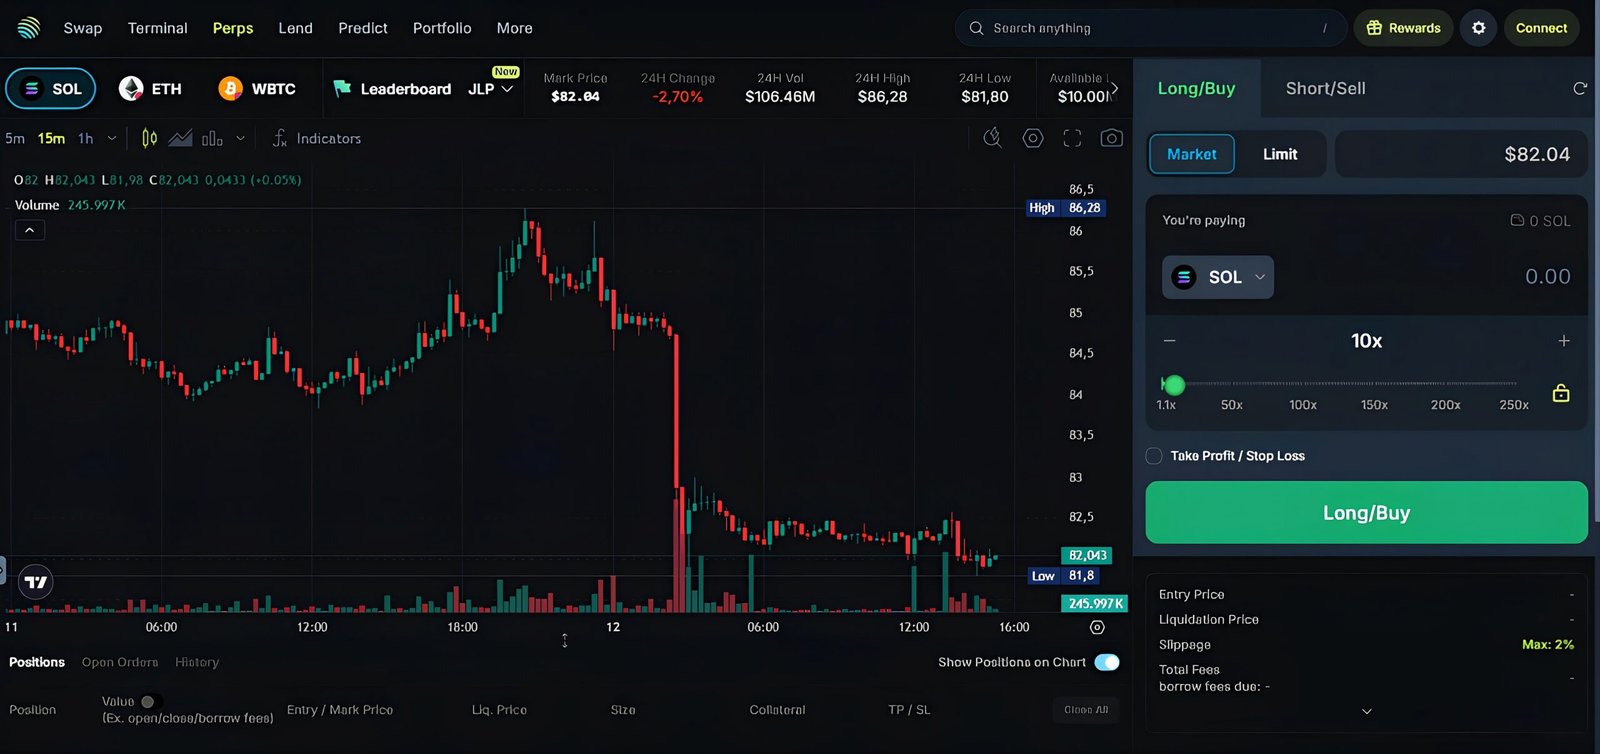Toggle fullscreen chart icon
1600x754 pixels.
click(1072, 138)
